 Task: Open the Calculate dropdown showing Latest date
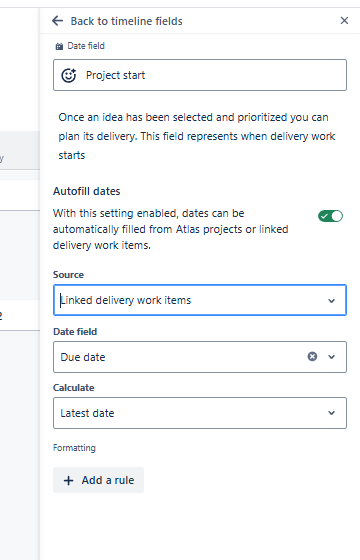200,413
